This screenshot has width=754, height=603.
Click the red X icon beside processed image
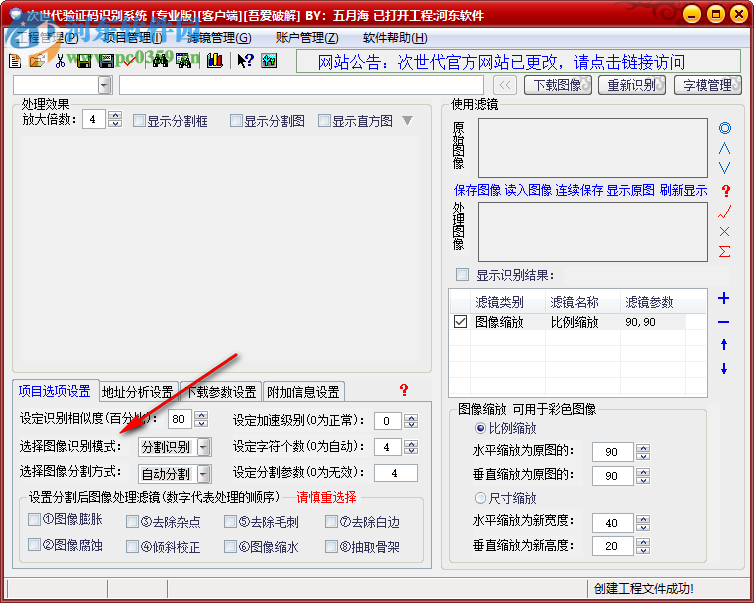(x=725, y=231)
